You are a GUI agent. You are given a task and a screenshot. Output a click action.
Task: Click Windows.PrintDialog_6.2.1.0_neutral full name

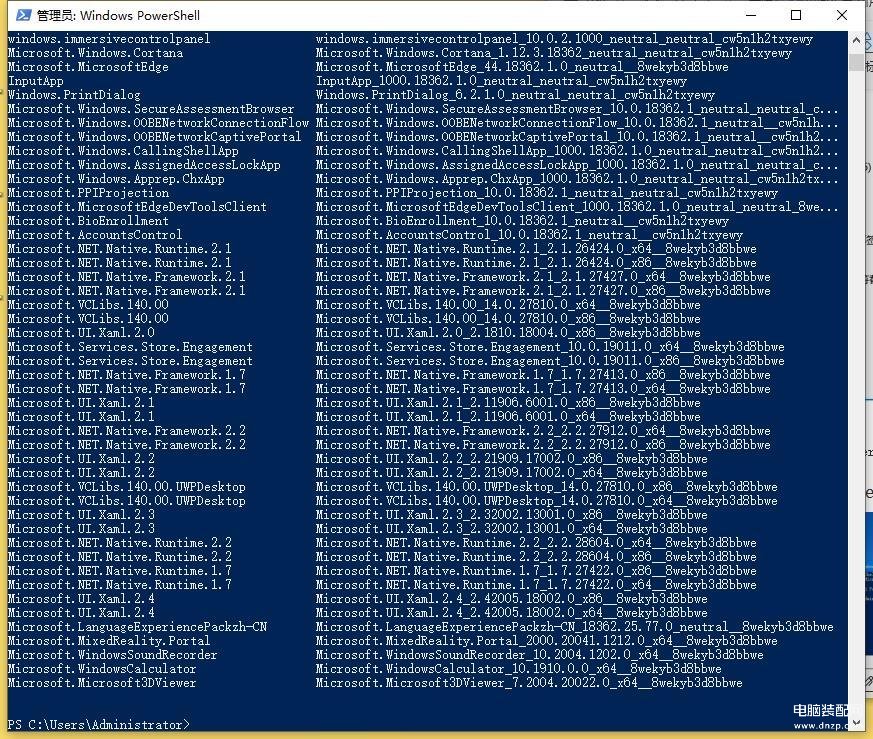point(515,95)
